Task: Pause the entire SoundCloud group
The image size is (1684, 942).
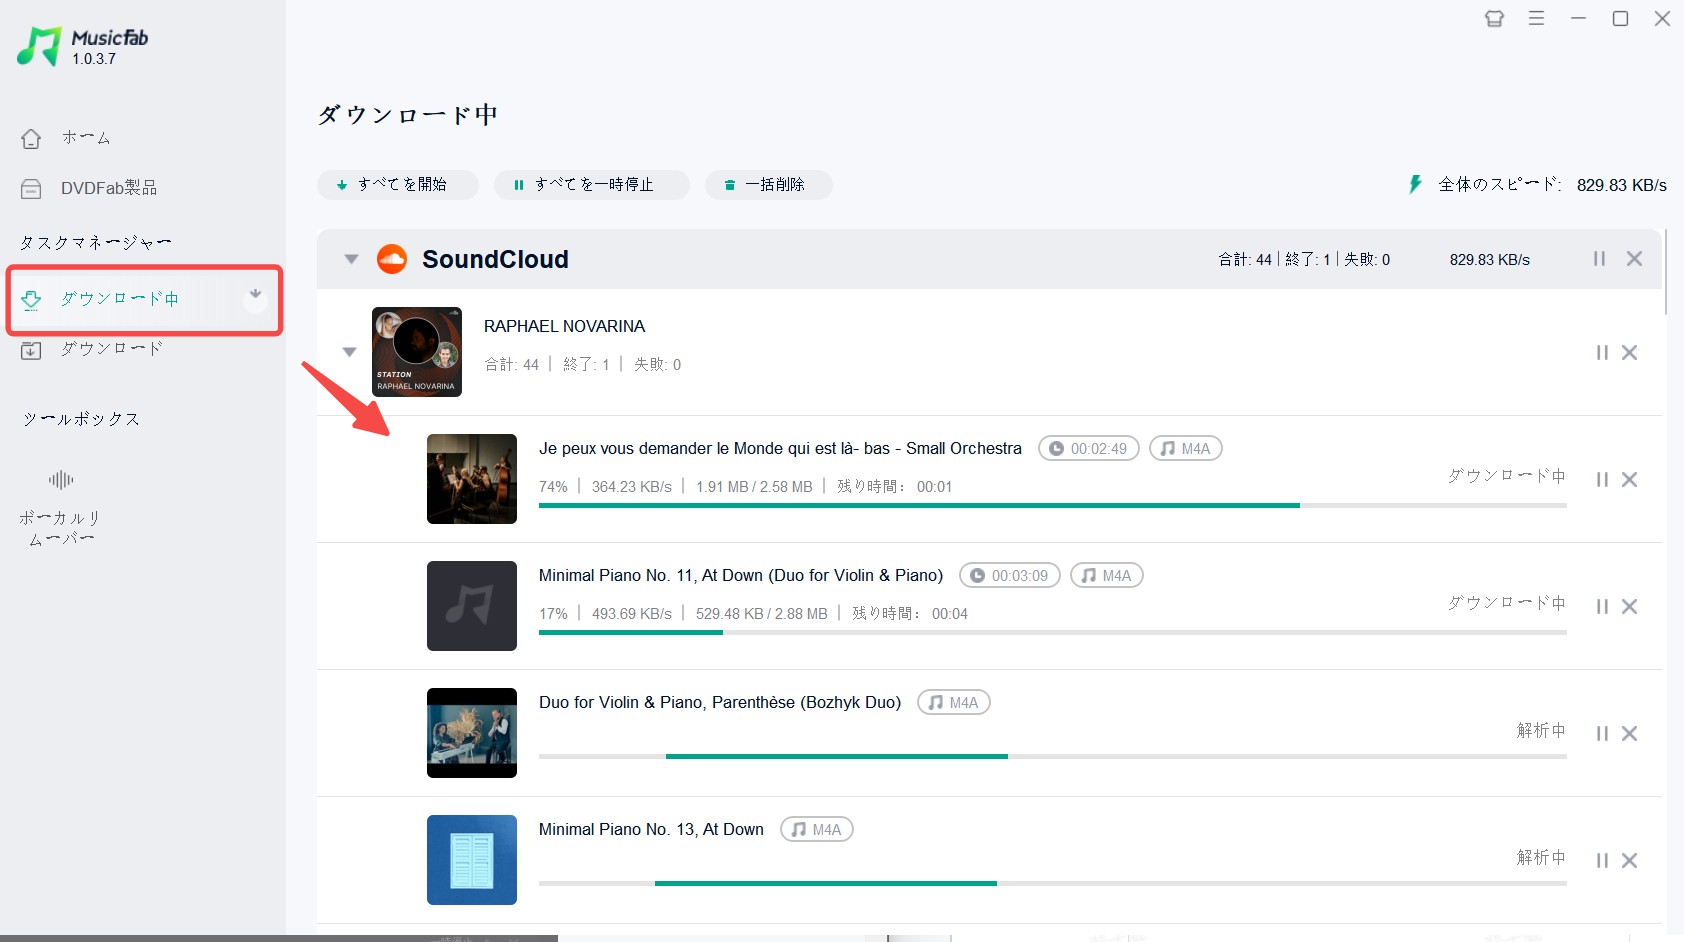Action: [1599, 259]
